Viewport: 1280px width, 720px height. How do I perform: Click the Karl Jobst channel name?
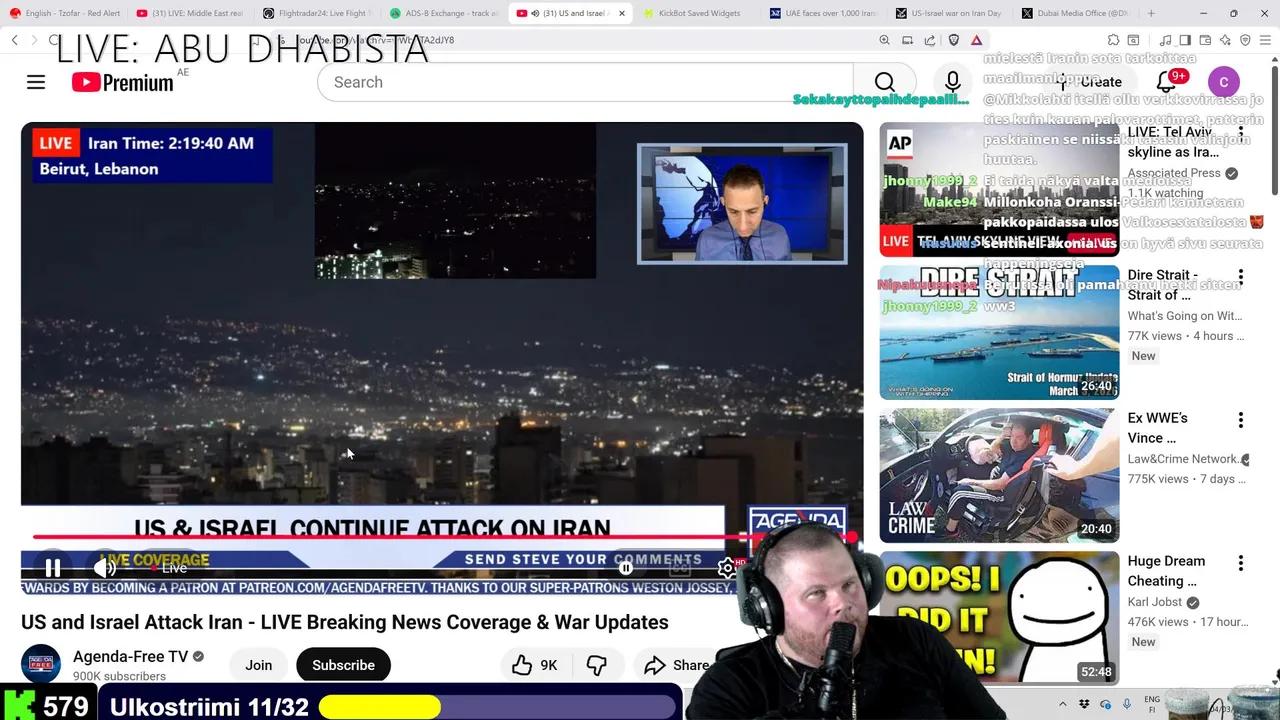click(1156, 602)
